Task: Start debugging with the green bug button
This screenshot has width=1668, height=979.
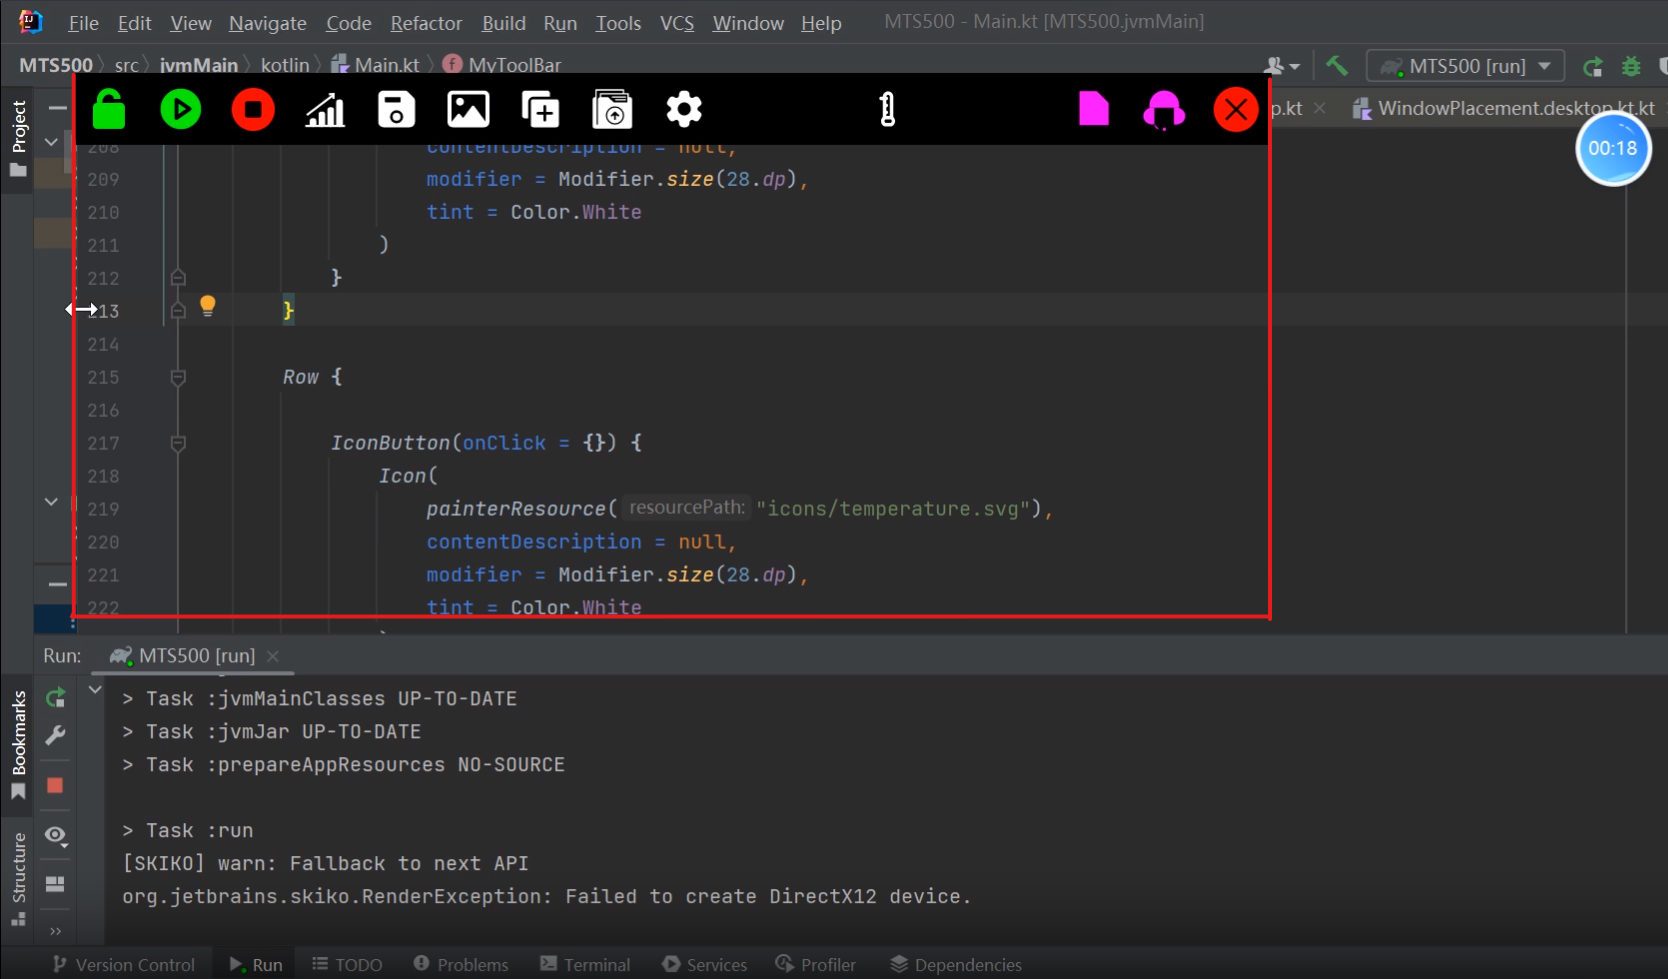Action: coord(1633,66)
